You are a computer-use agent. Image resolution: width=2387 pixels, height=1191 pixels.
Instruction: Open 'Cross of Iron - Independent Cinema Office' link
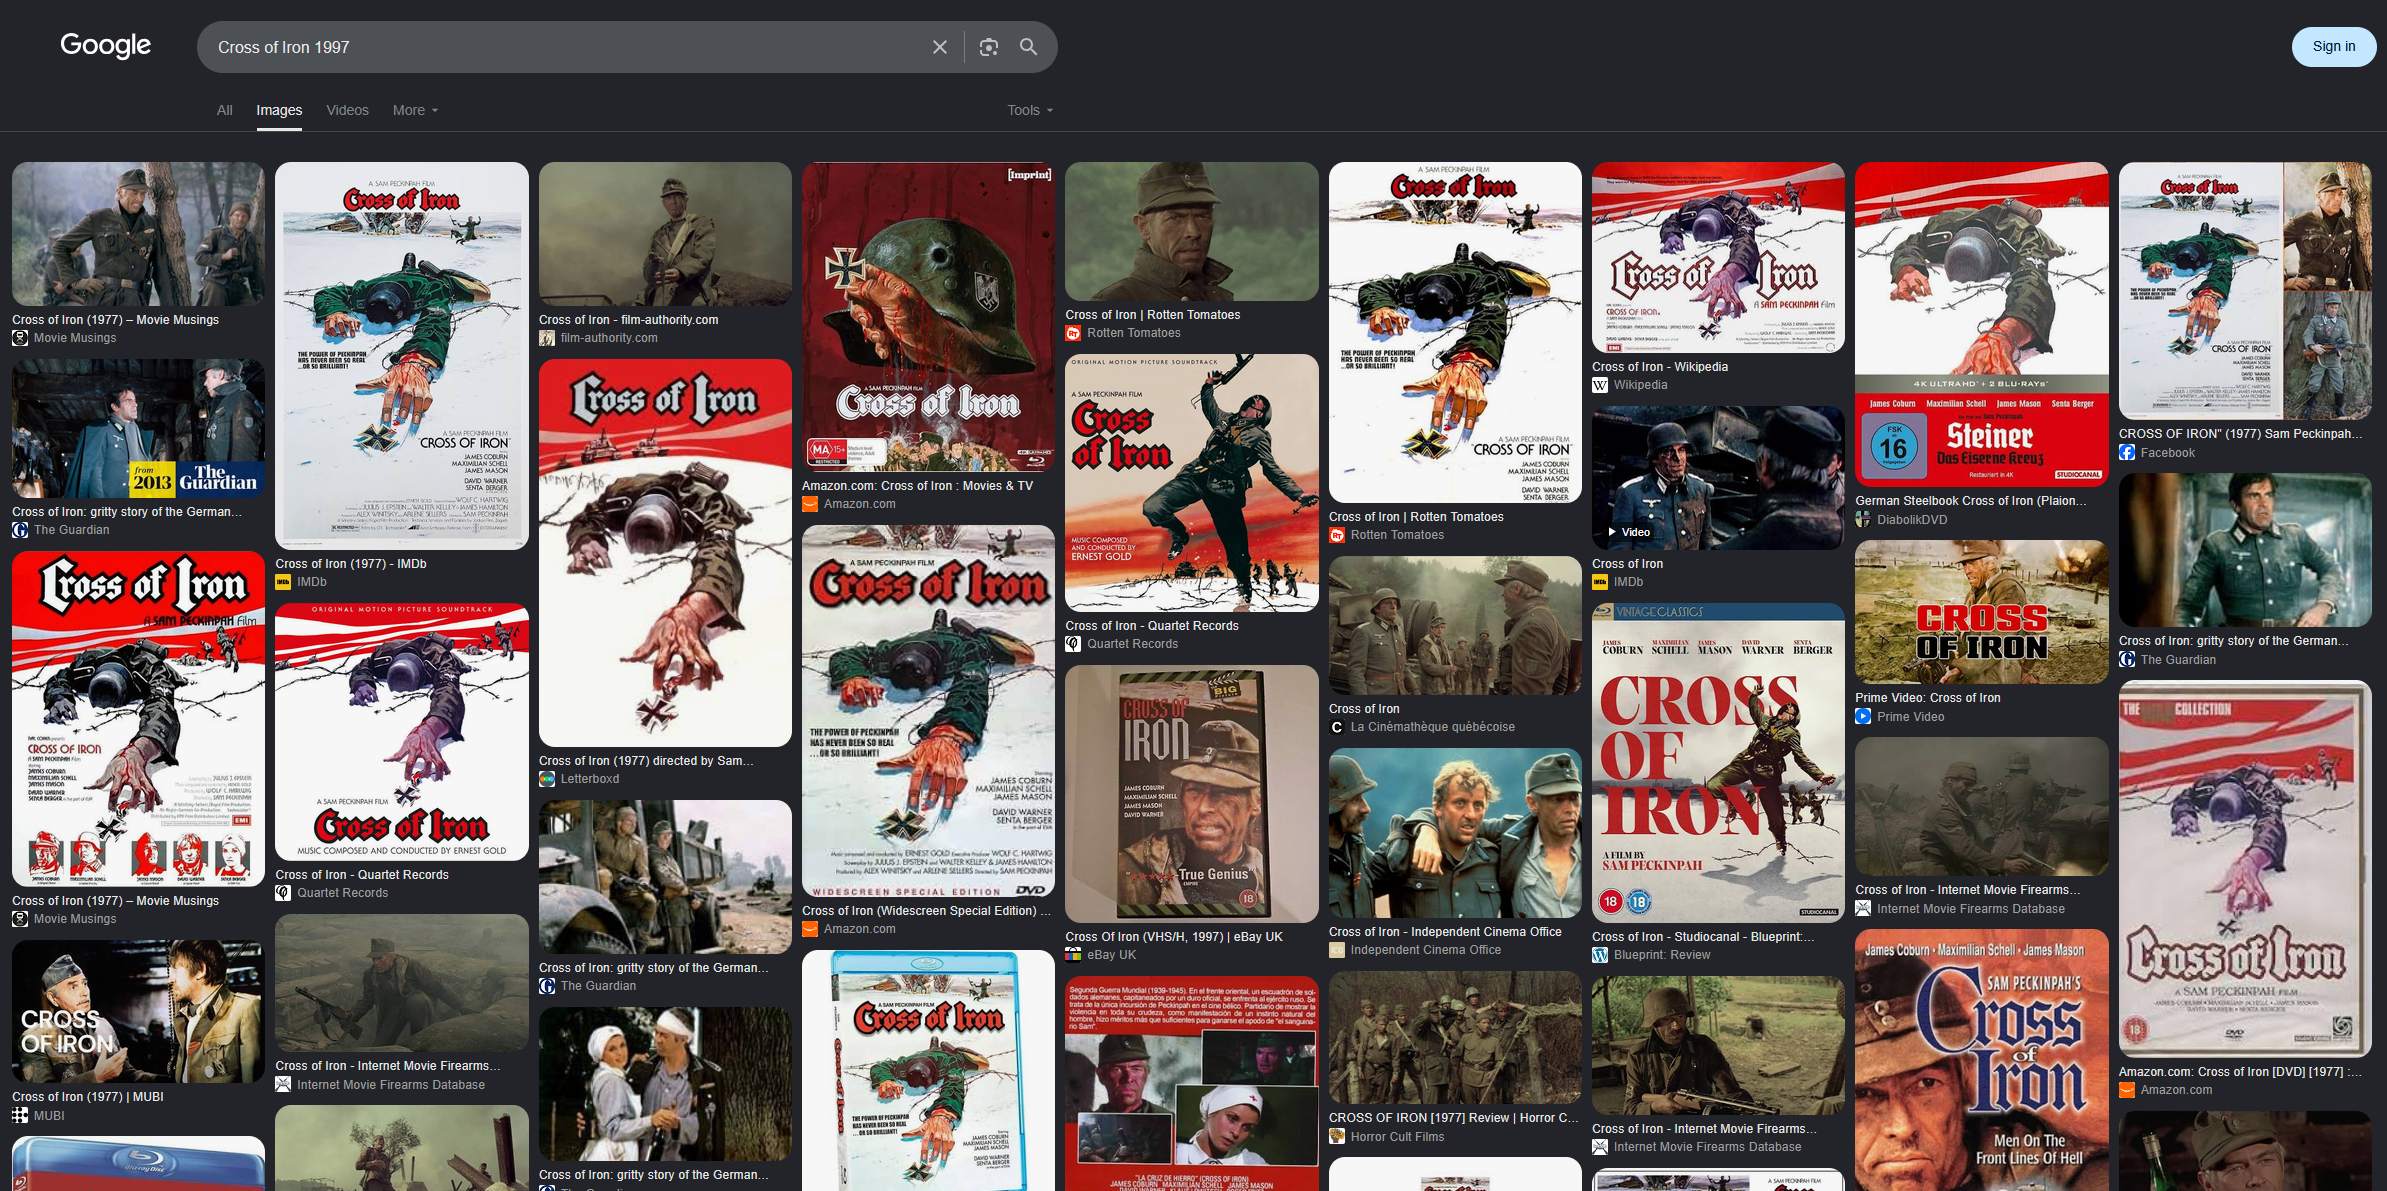pyautogui.click(x=1445, y=932)
